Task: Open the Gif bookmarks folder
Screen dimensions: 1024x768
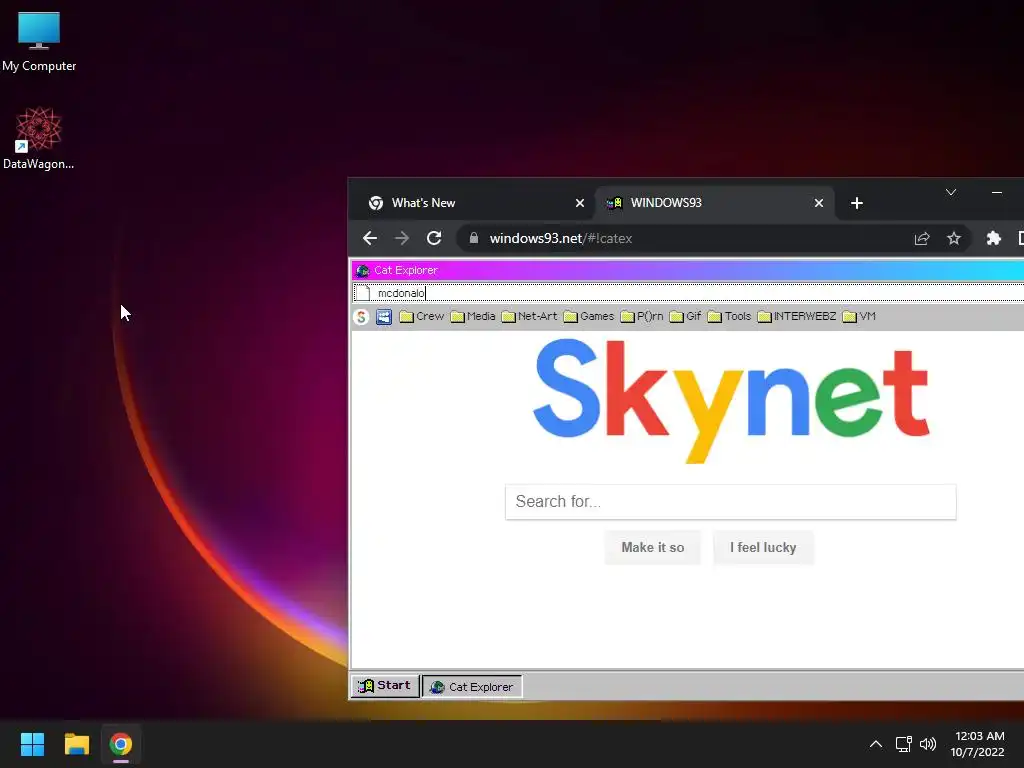Action: 686,317
